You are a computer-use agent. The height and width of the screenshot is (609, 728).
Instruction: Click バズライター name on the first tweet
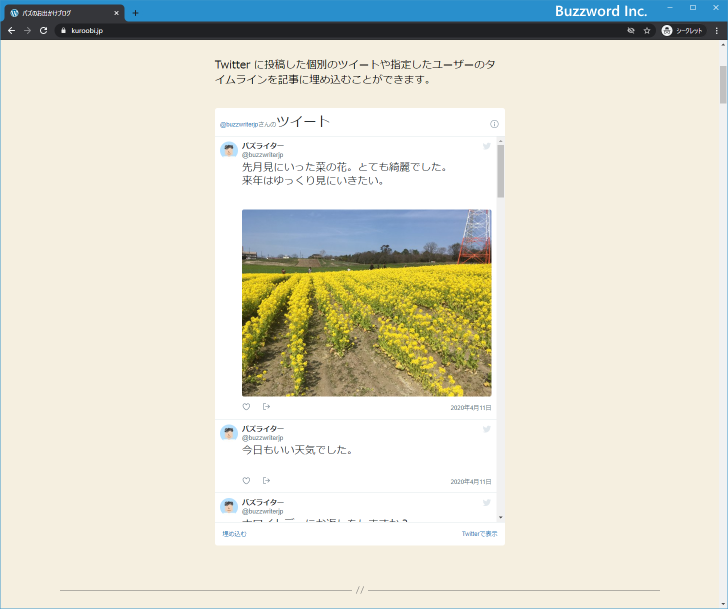click(x=263, y=146)
